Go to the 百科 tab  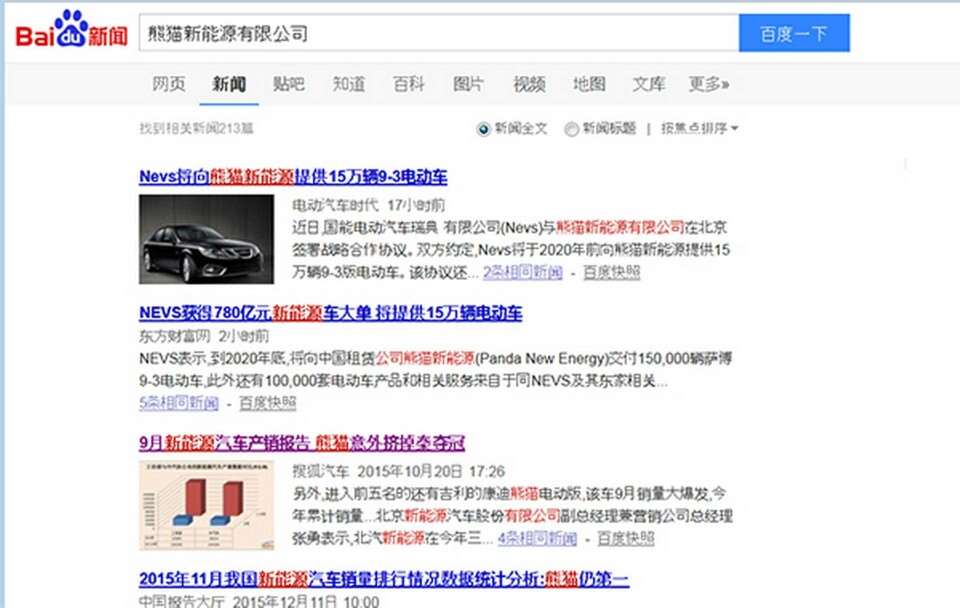pos(408,84)
